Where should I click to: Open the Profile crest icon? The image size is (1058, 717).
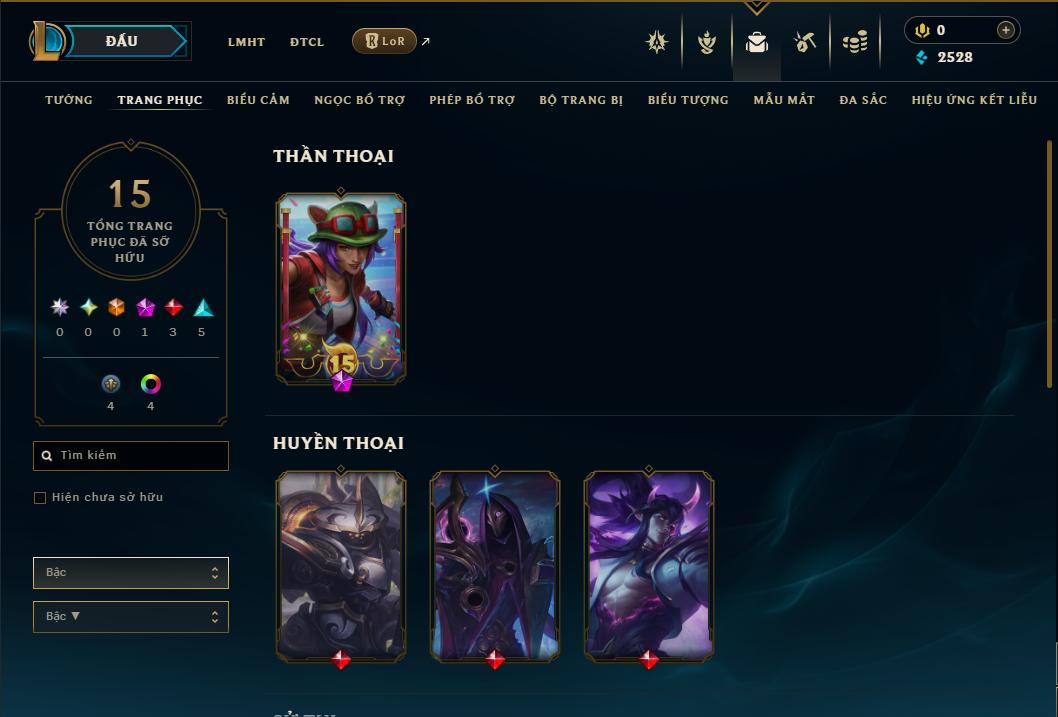tap(657, 42)
